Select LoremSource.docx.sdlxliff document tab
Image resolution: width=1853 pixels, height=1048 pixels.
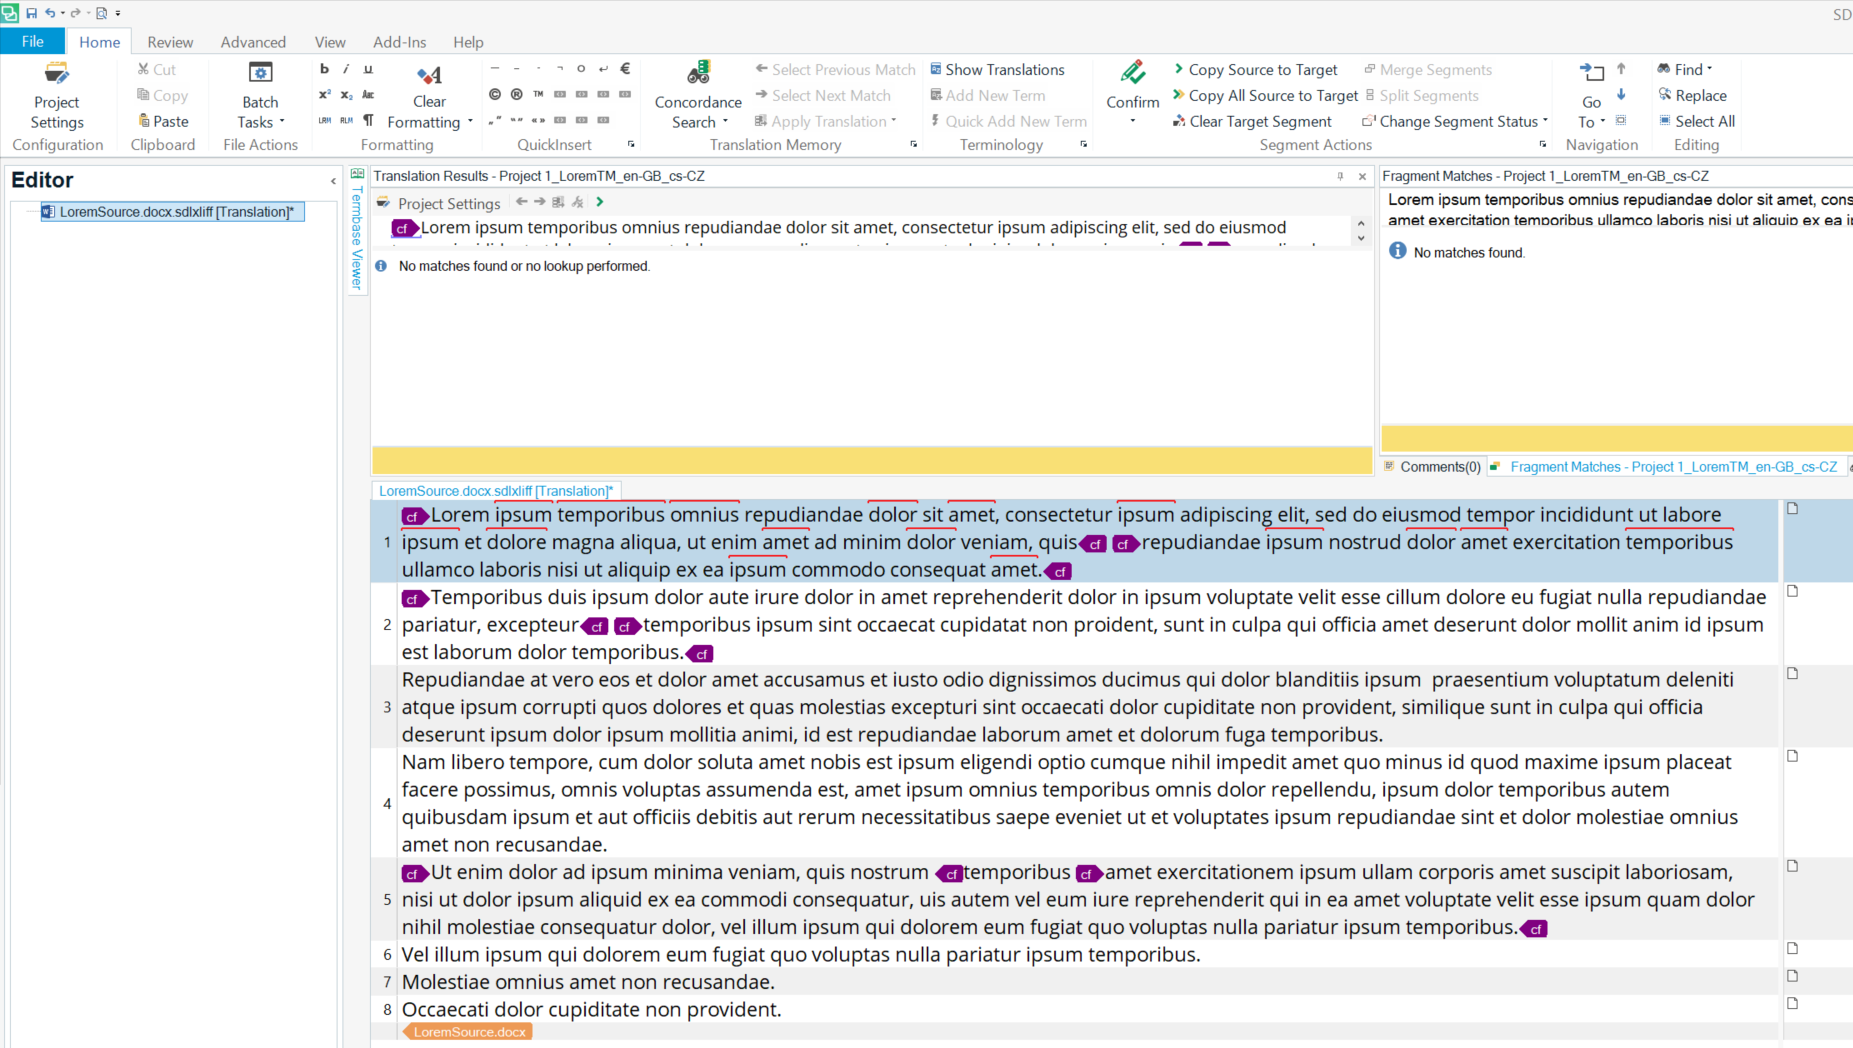point(496,491)
